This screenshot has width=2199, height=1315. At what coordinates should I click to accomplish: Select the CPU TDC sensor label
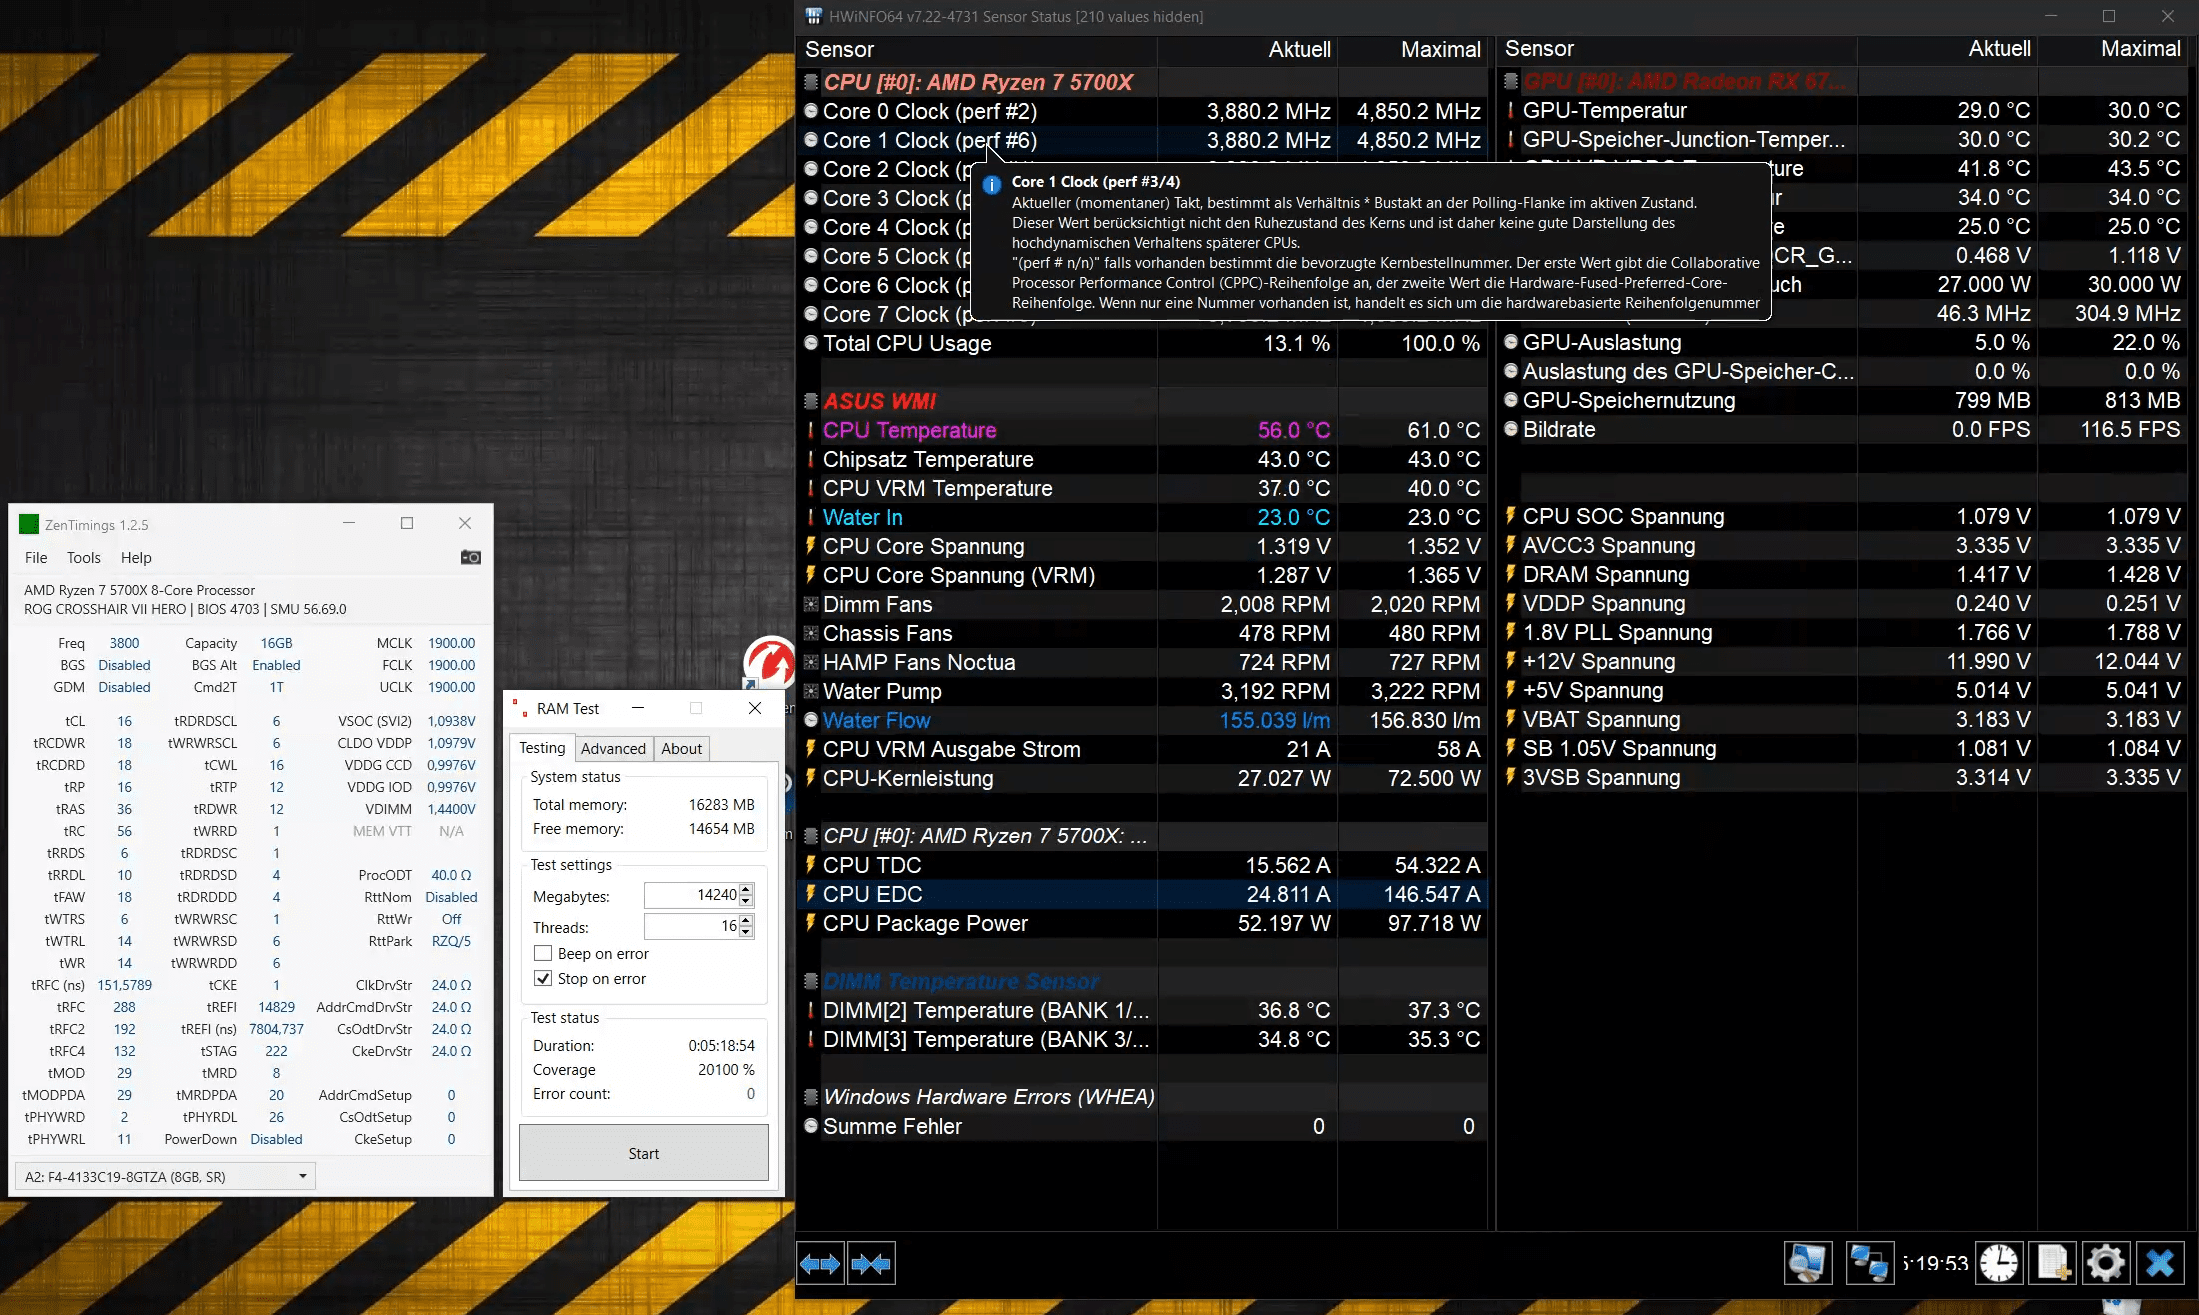coord(872,865)
